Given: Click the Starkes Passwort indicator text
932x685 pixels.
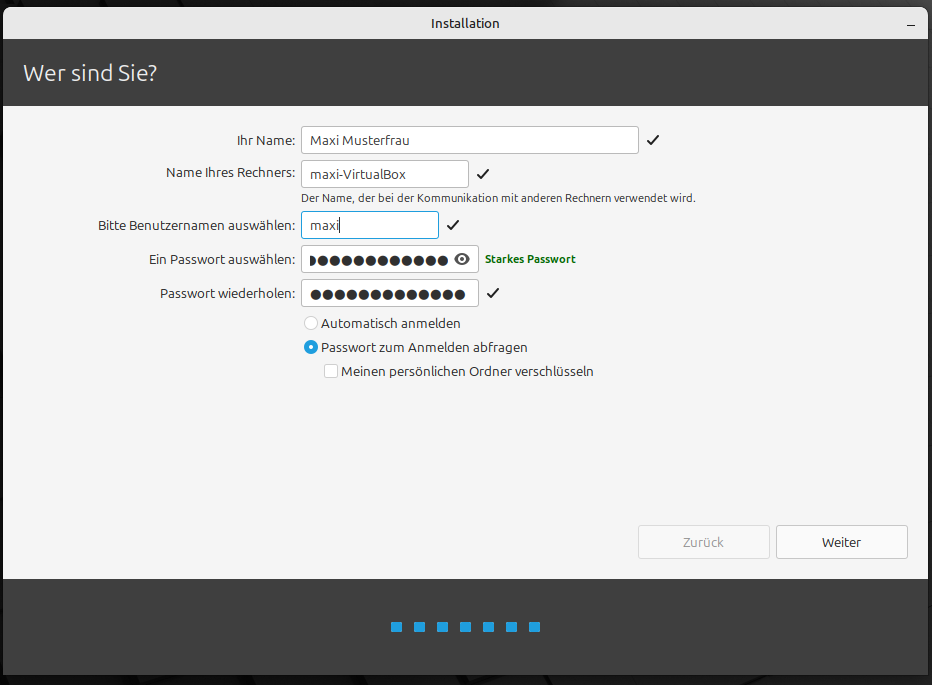Looking at the screenshot, I should pos(530,259).
